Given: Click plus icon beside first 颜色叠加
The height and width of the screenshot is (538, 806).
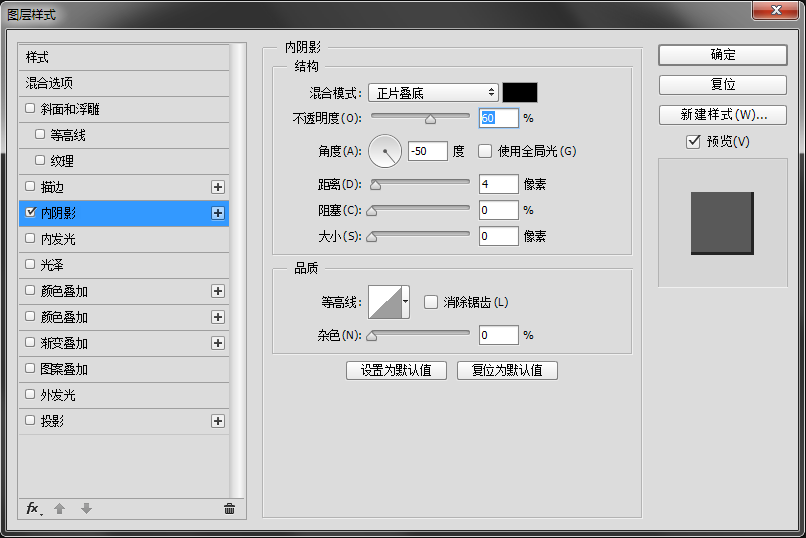Looking at the screenshot, I should [218, 291].
